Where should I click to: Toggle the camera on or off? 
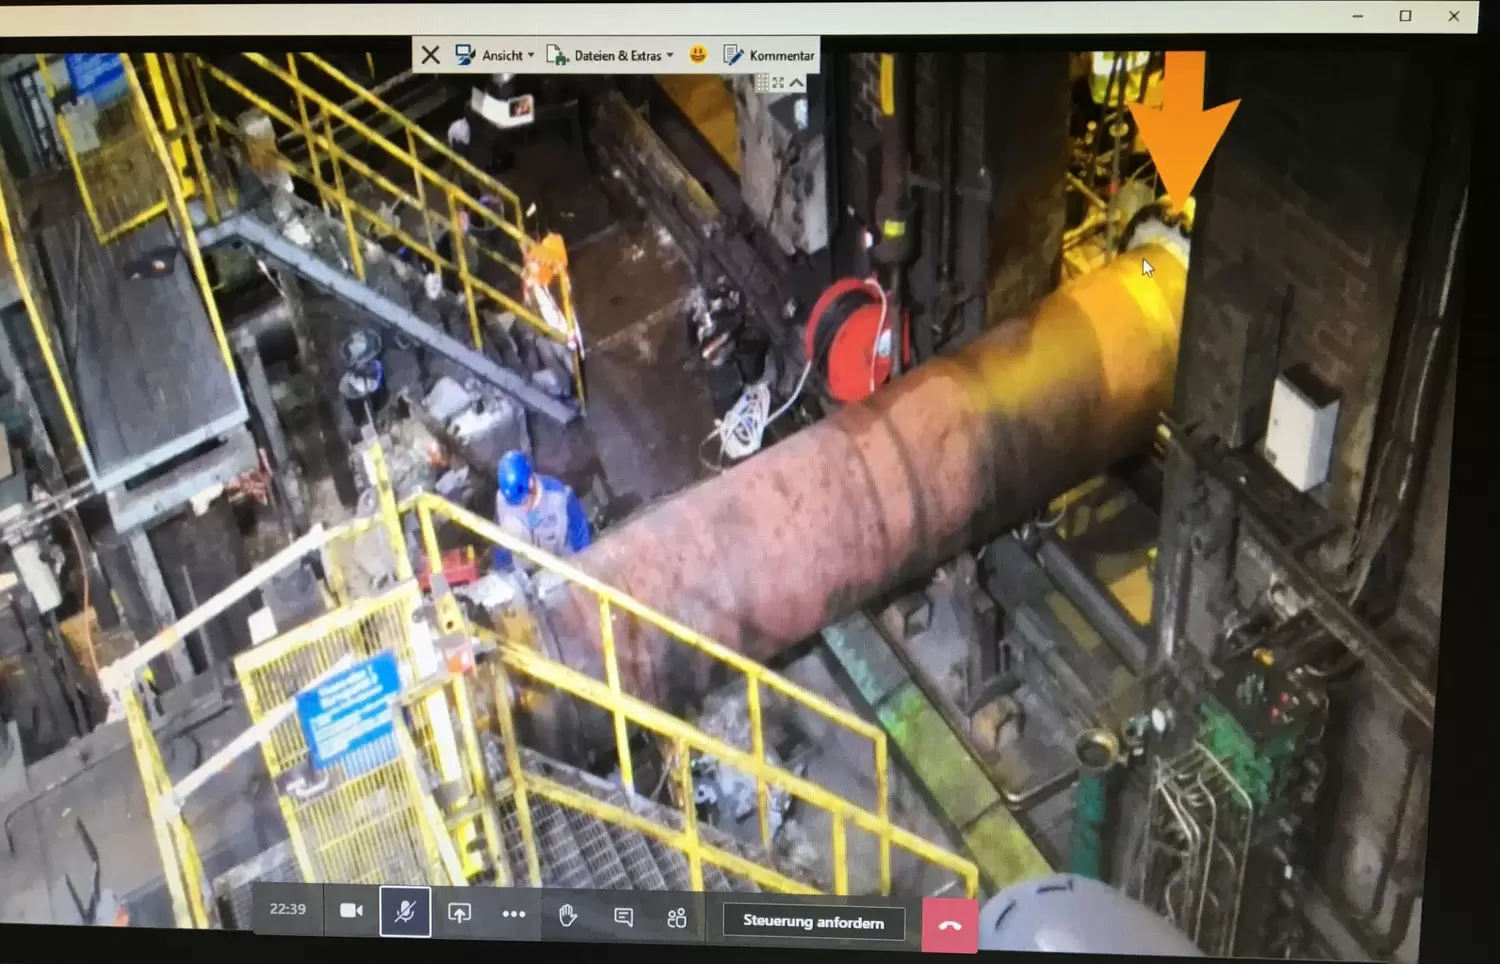tap(351, 911)
